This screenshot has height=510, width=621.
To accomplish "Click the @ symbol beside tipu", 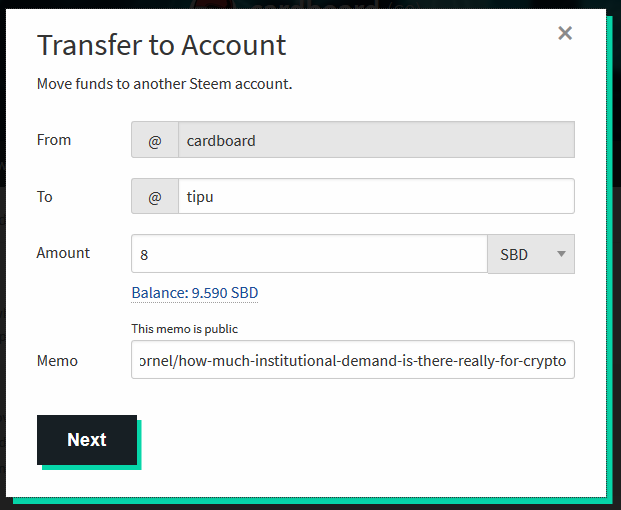I will 155,196.
